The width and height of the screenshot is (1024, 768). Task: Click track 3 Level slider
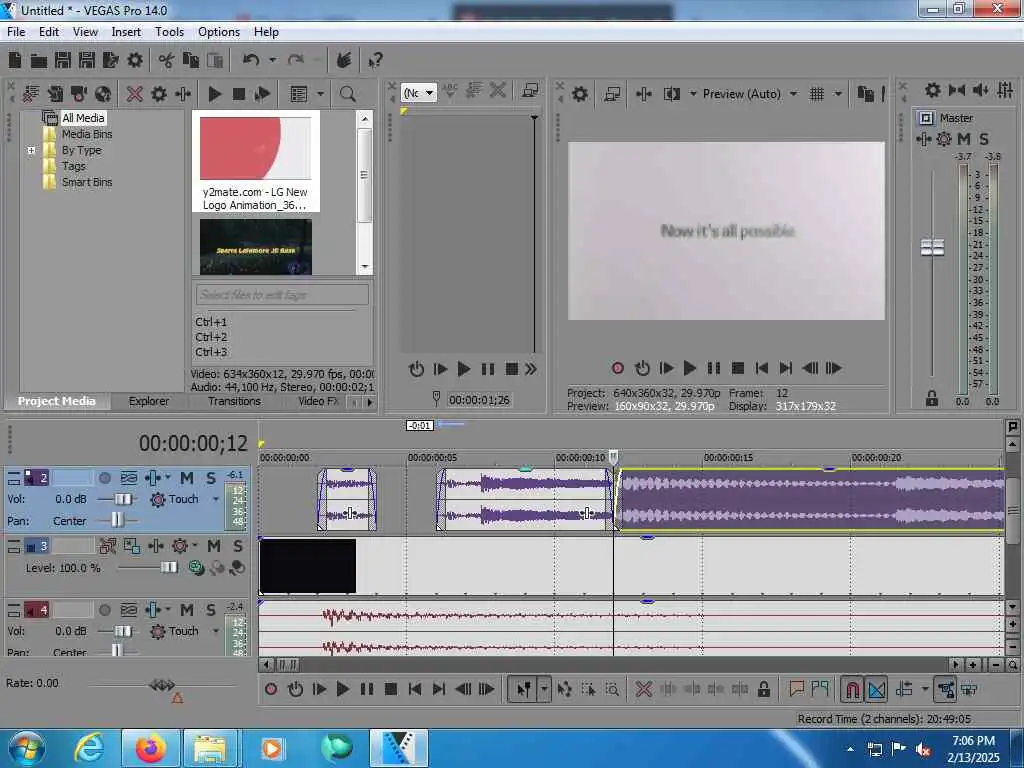(x=169, y=568)
